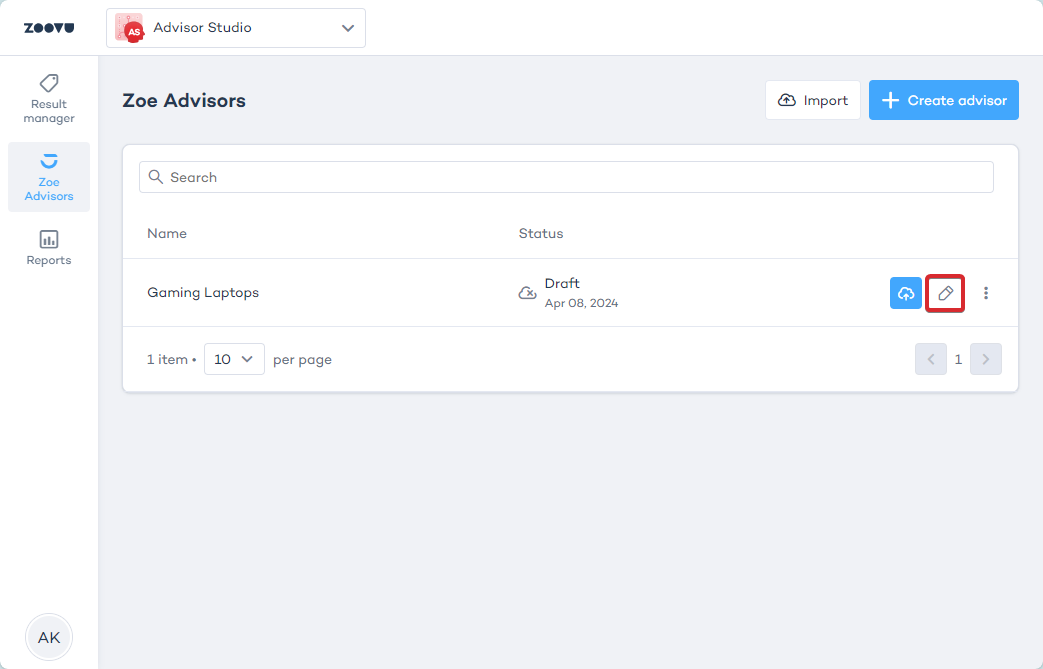Image resolution: width=1043 pixels, height=669 pixels.
Task: Open the items per page dropdown
Action: pos(234,359)
